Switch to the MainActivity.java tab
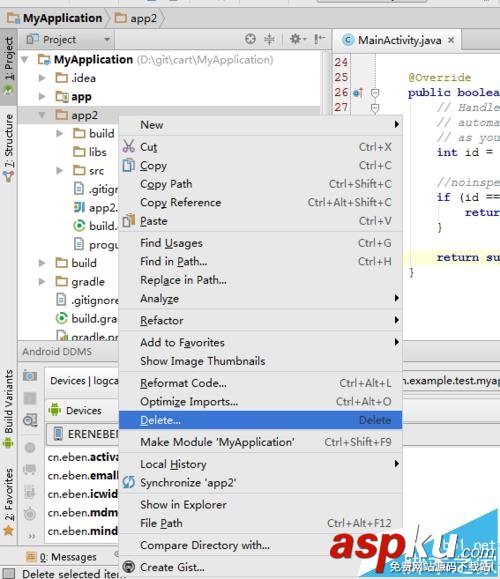The width and height of the screenshot is (500, 579). pyautogui.click(x=396, y=40)
